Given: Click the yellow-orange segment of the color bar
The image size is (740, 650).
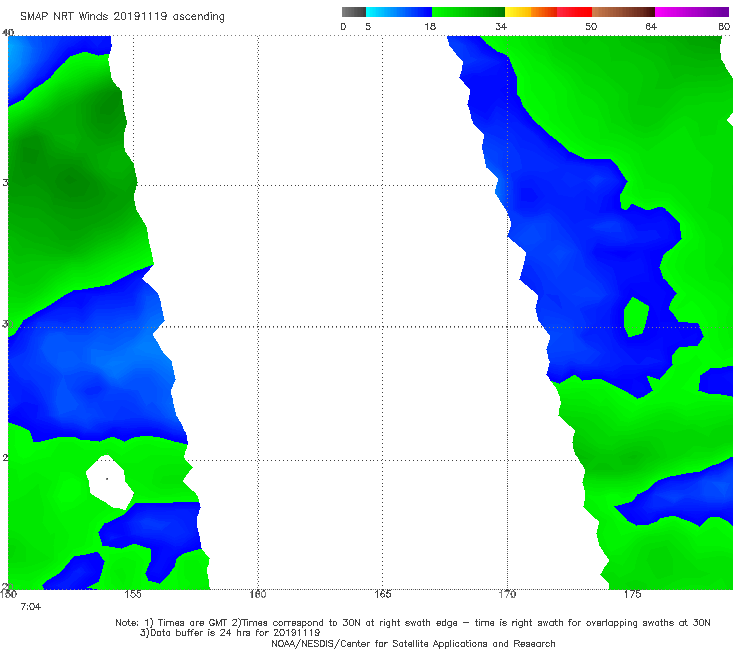Looking at the screenshot, I should pos(531,12).
